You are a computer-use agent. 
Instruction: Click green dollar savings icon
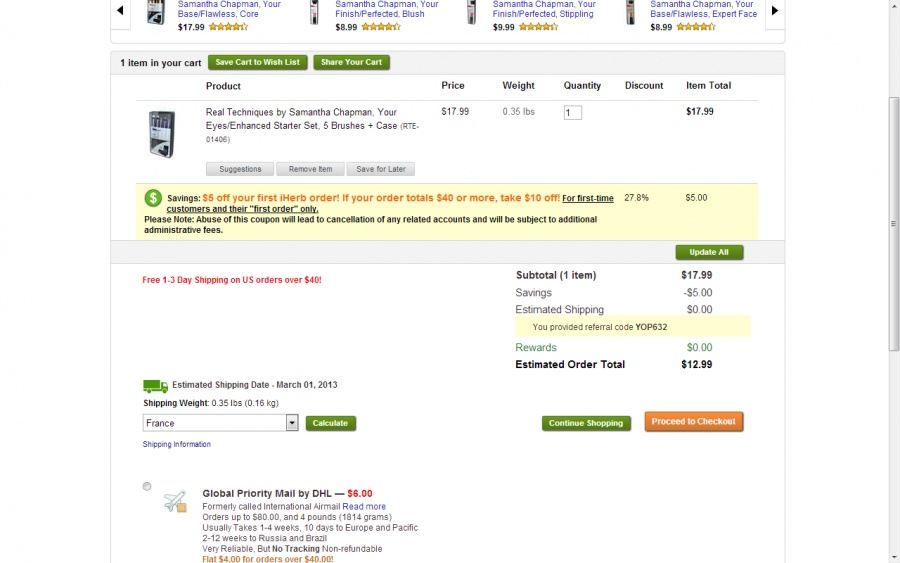pos(153,198)
